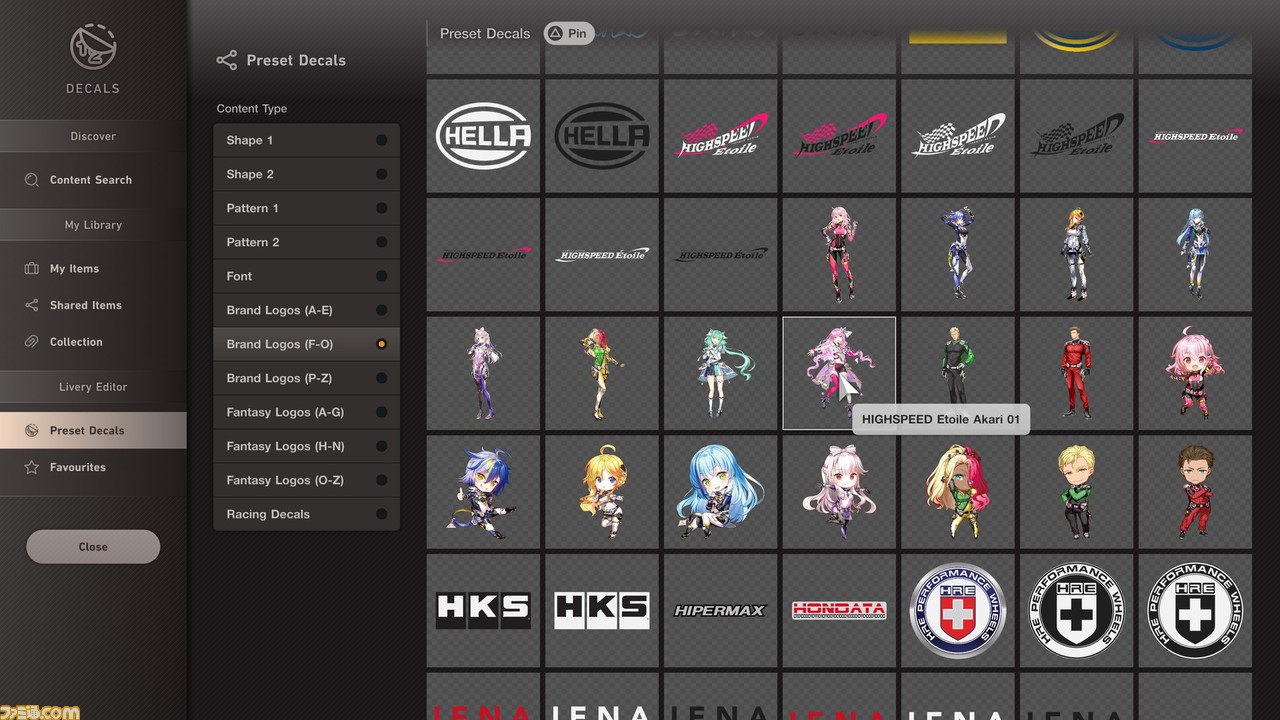Click the Collection paperclip icon

31,342
